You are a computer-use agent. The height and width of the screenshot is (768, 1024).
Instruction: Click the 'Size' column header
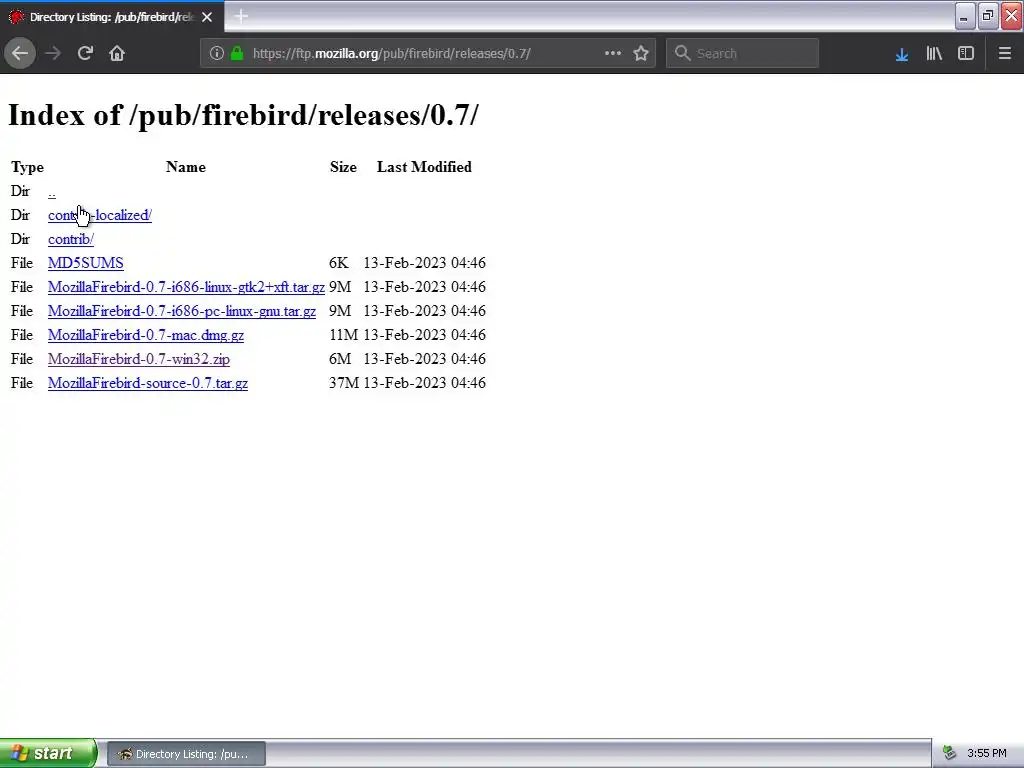[x=343, y=167]
